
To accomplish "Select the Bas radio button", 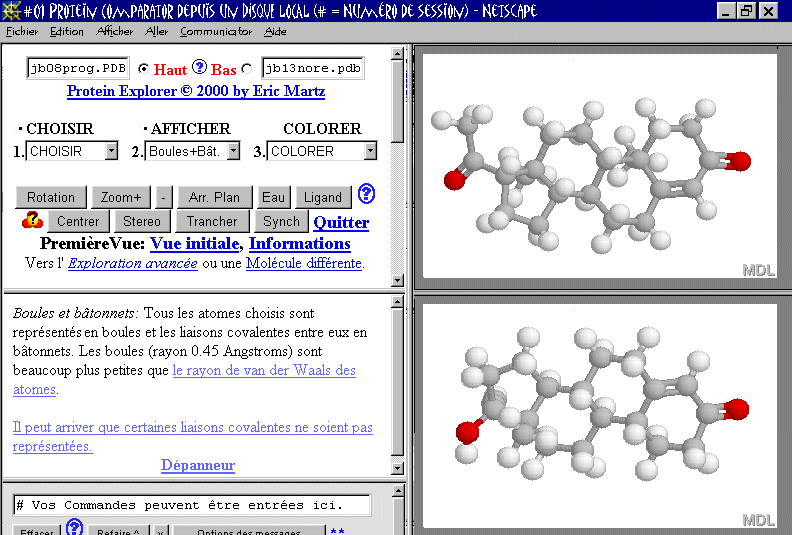I will pos(246,68).
